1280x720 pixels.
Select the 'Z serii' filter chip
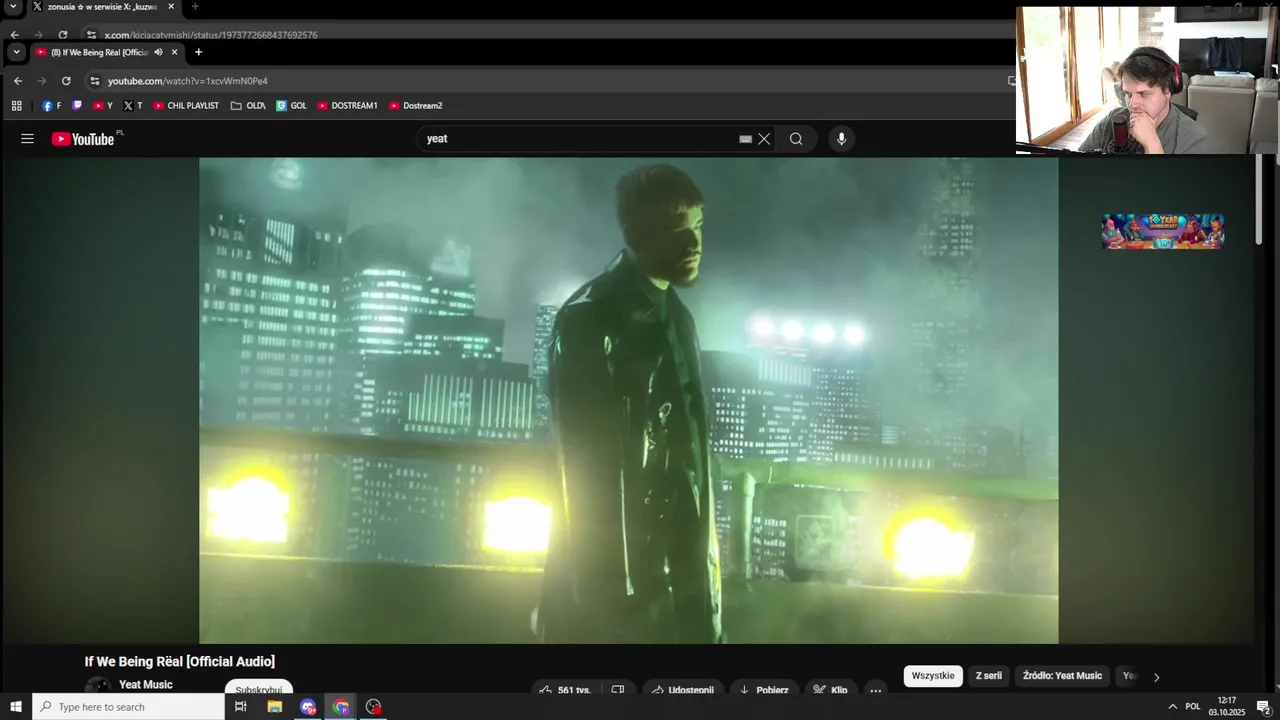[x=989, y=676]
